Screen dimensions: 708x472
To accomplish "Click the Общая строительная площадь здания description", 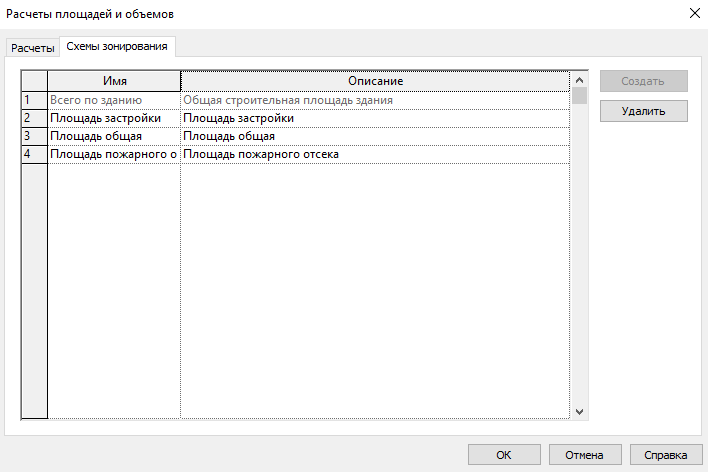I will [375, 100].
